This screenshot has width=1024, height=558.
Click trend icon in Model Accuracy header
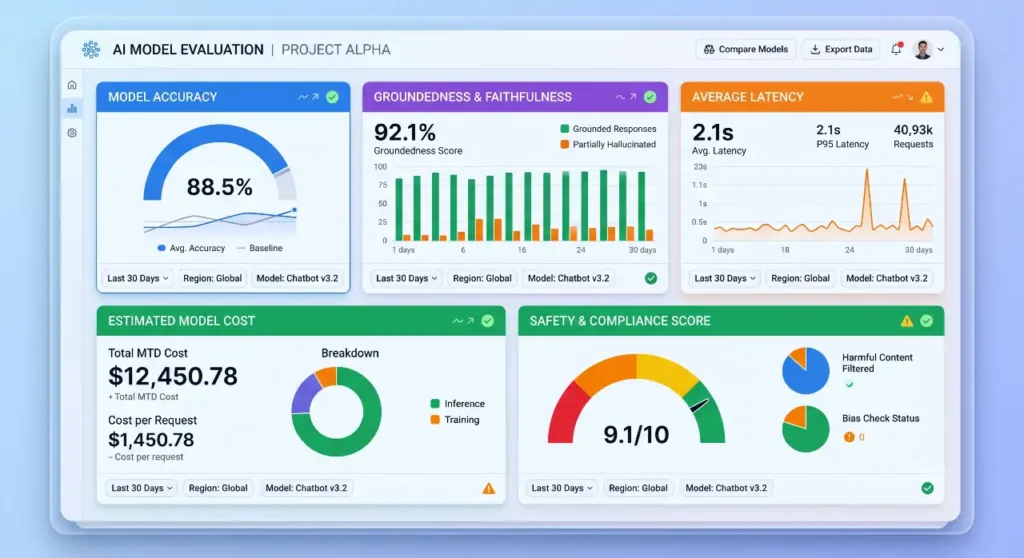click(x=308, y=97)
